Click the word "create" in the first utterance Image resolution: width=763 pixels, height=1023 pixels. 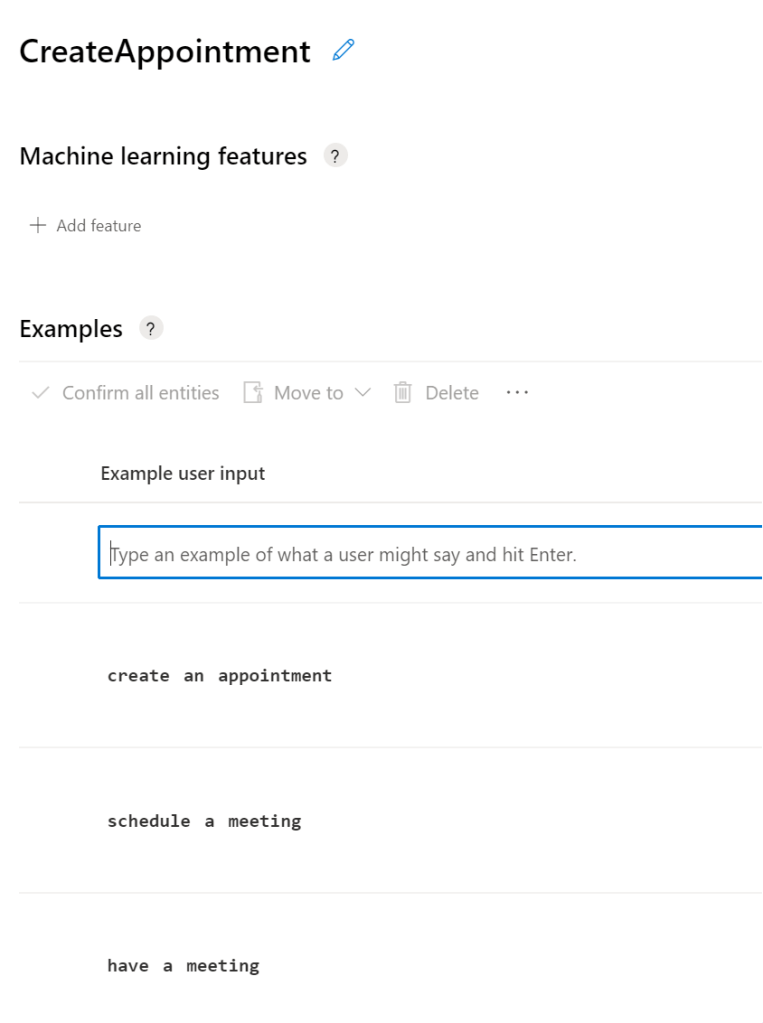138,676
